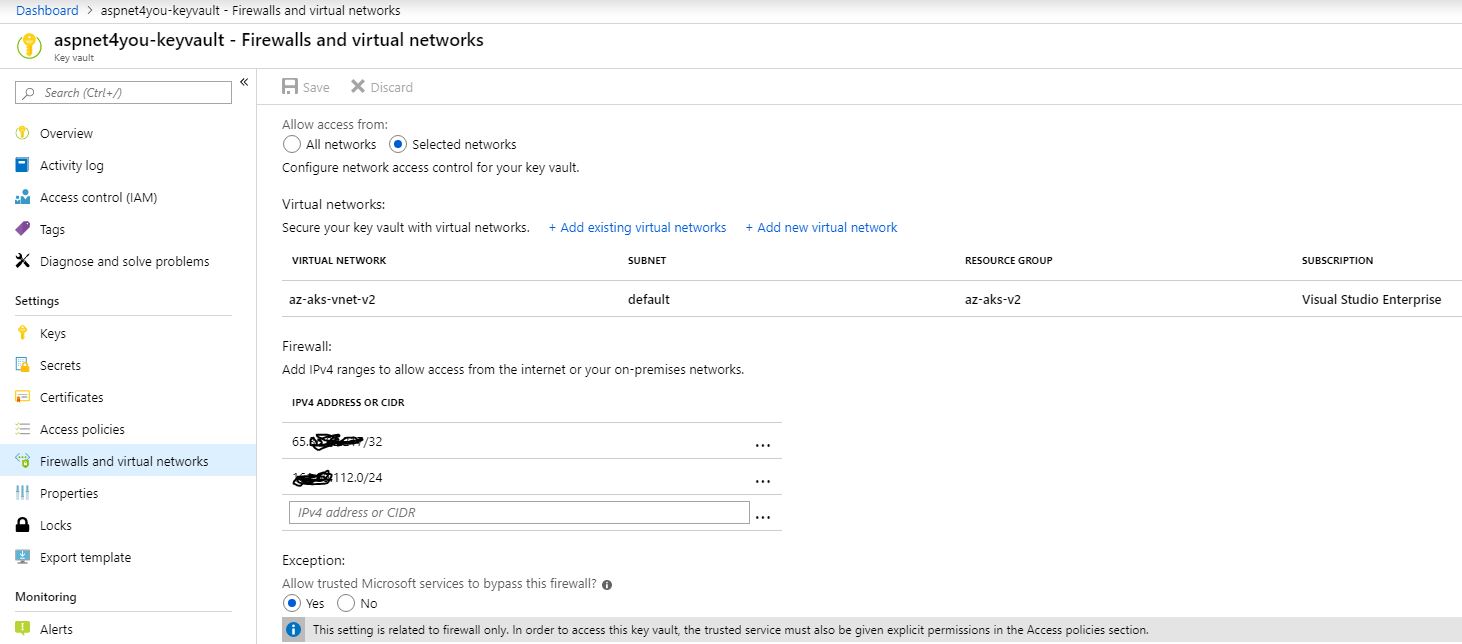Click the Visual Studio Enterprise subscription cell
This screenshot has height=644, width=1462.
coord(1372,299)
